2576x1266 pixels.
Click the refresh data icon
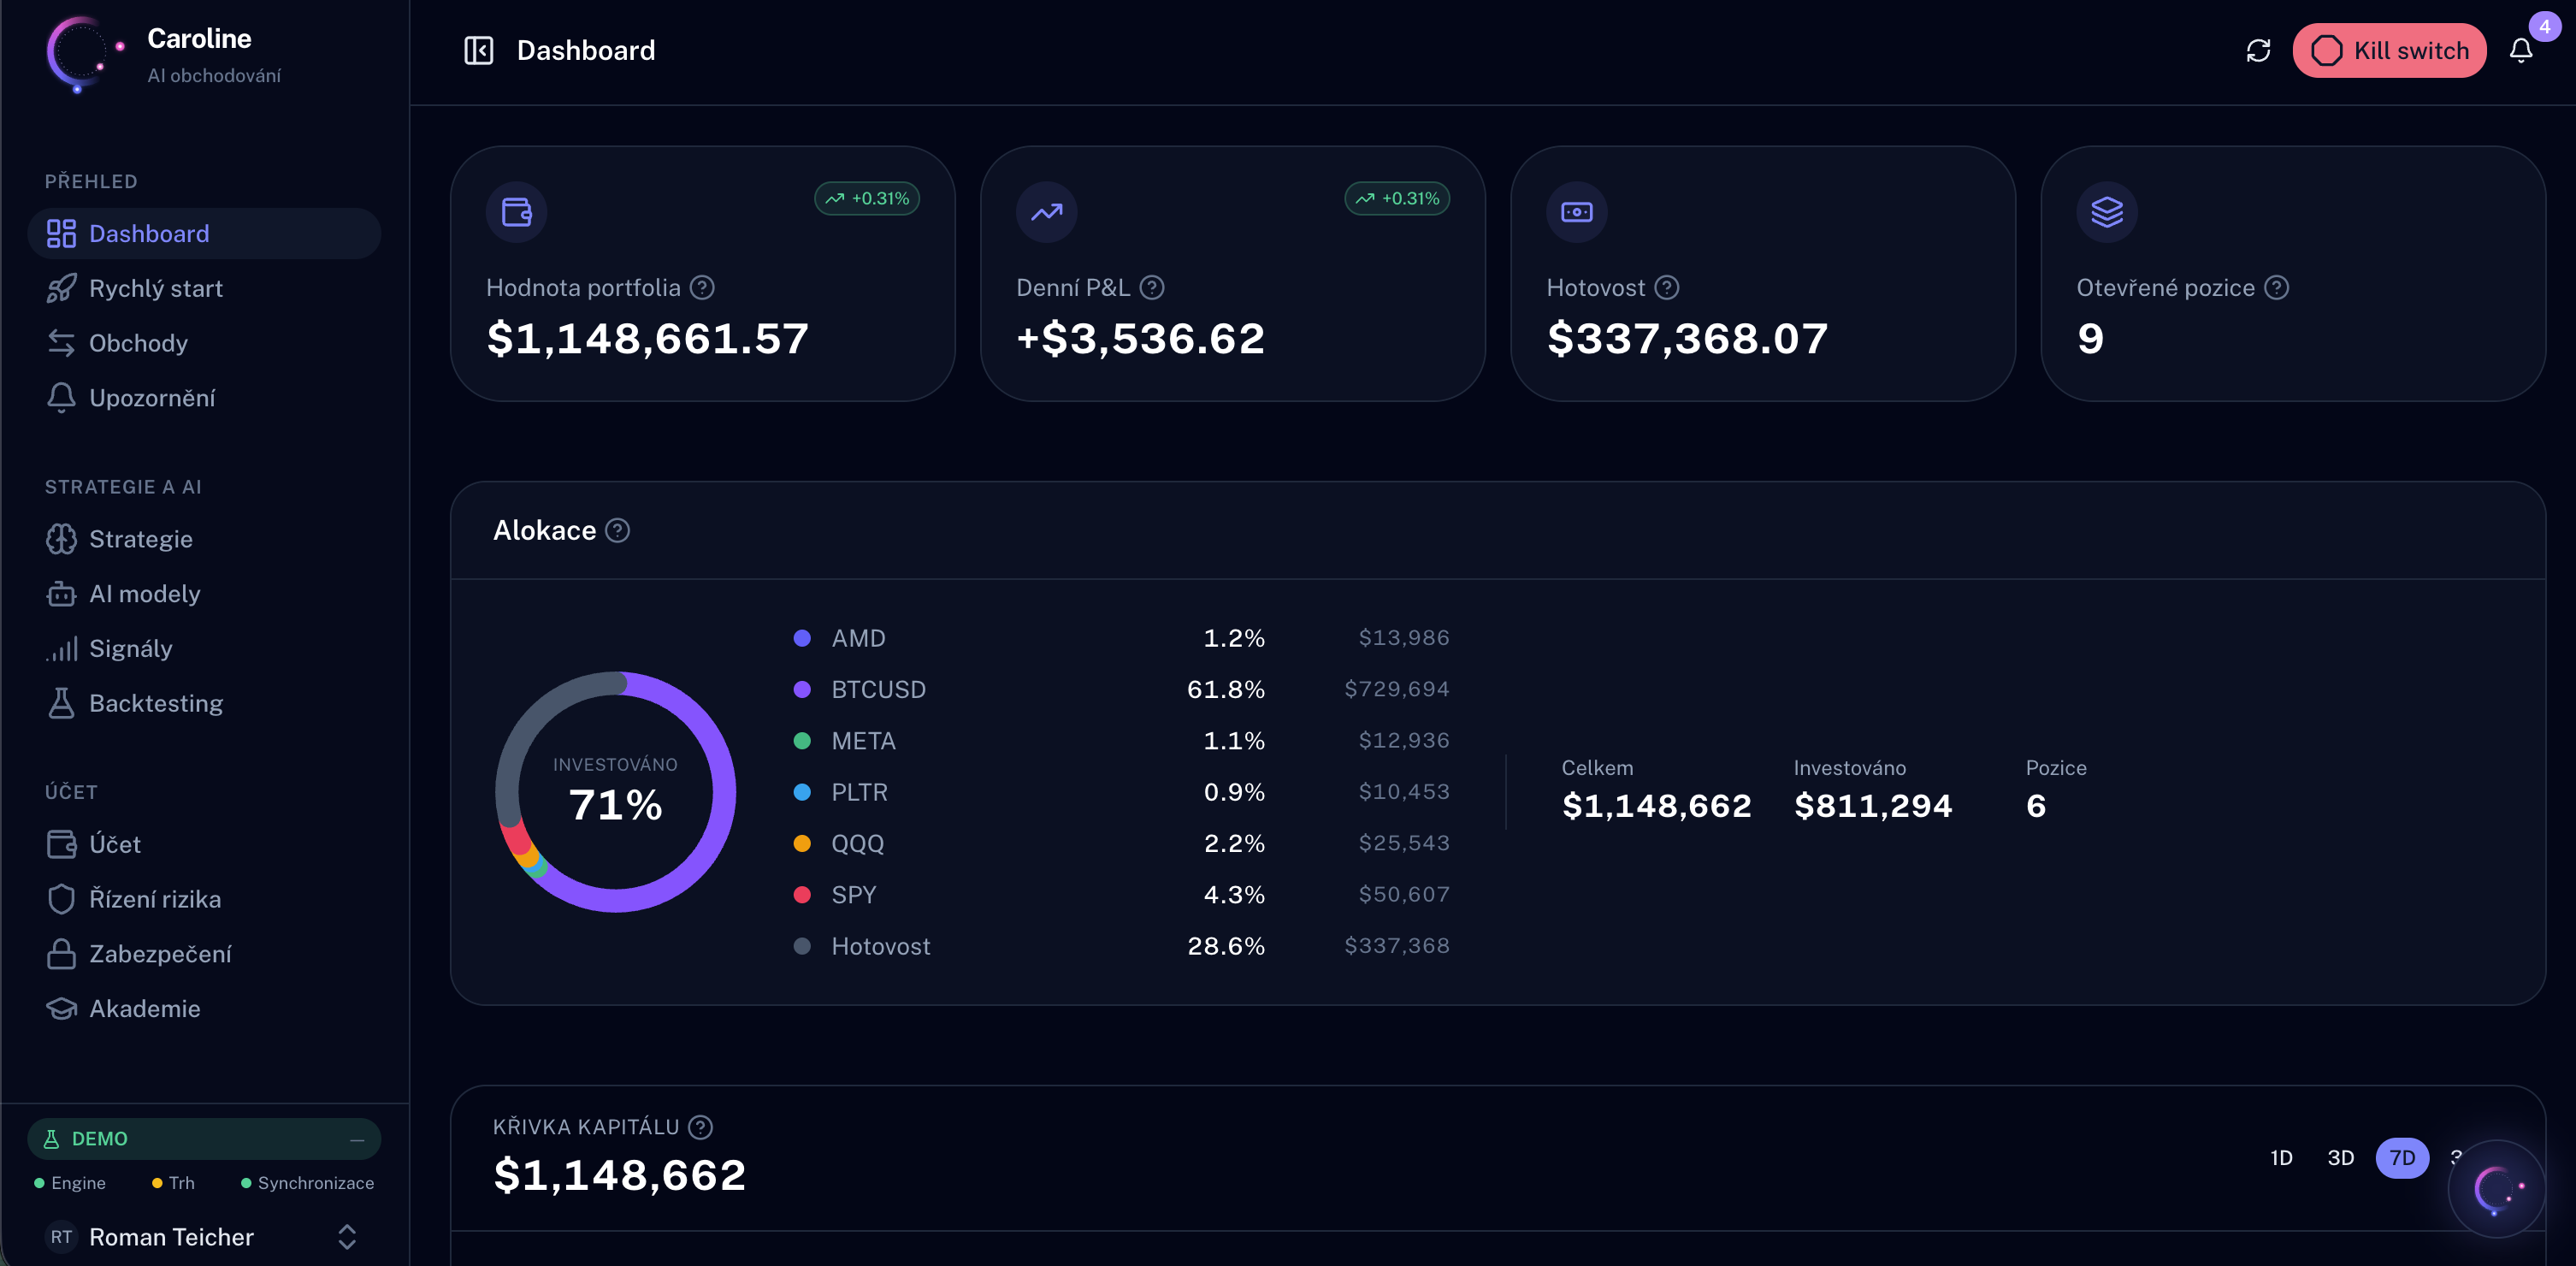click(x=2258, y=51)
